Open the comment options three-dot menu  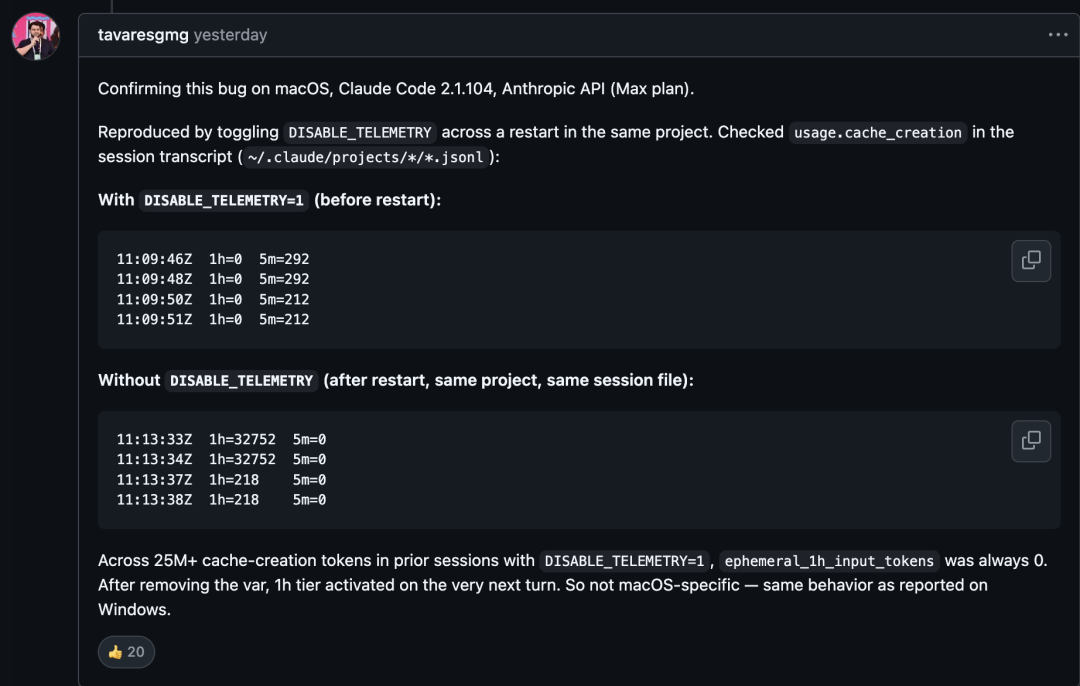tap(1058, 35)
